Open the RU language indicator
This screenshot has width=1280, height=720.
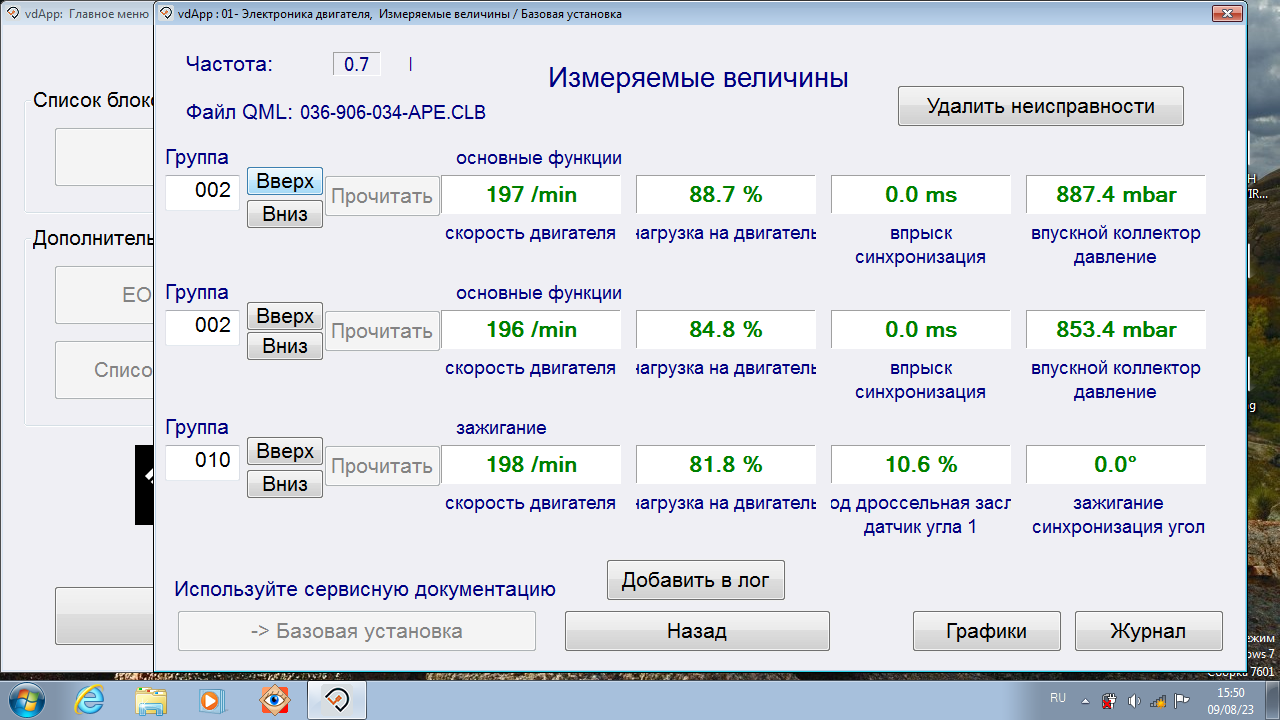coord(1058,697)
